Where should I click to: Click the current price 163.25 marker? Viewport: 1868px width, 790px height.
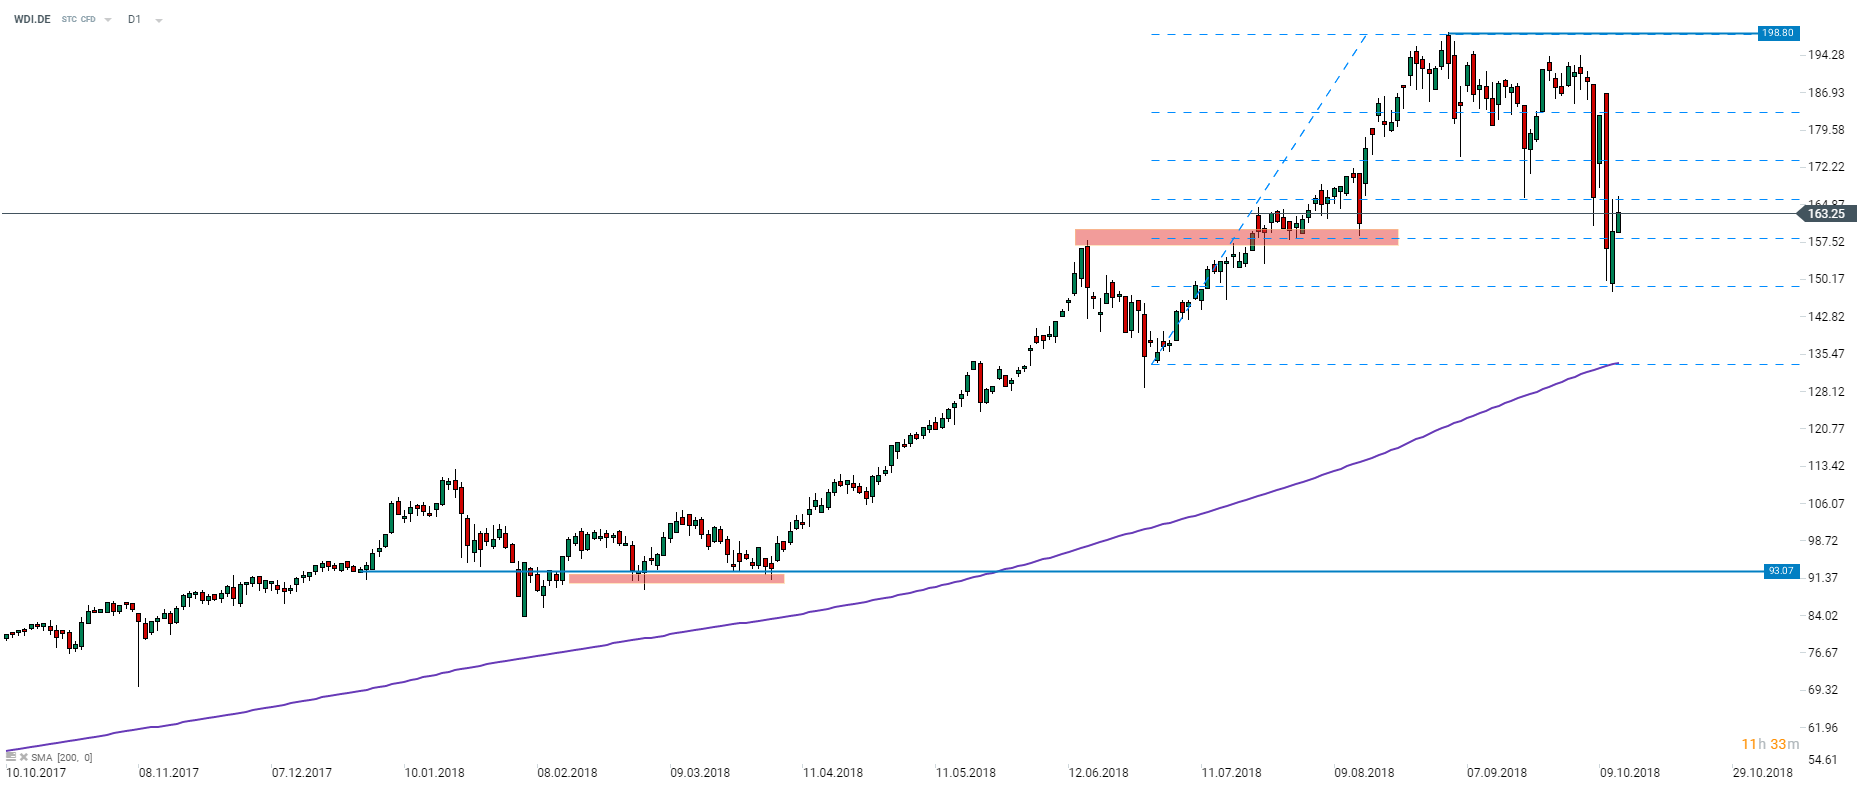point(1826,213)
